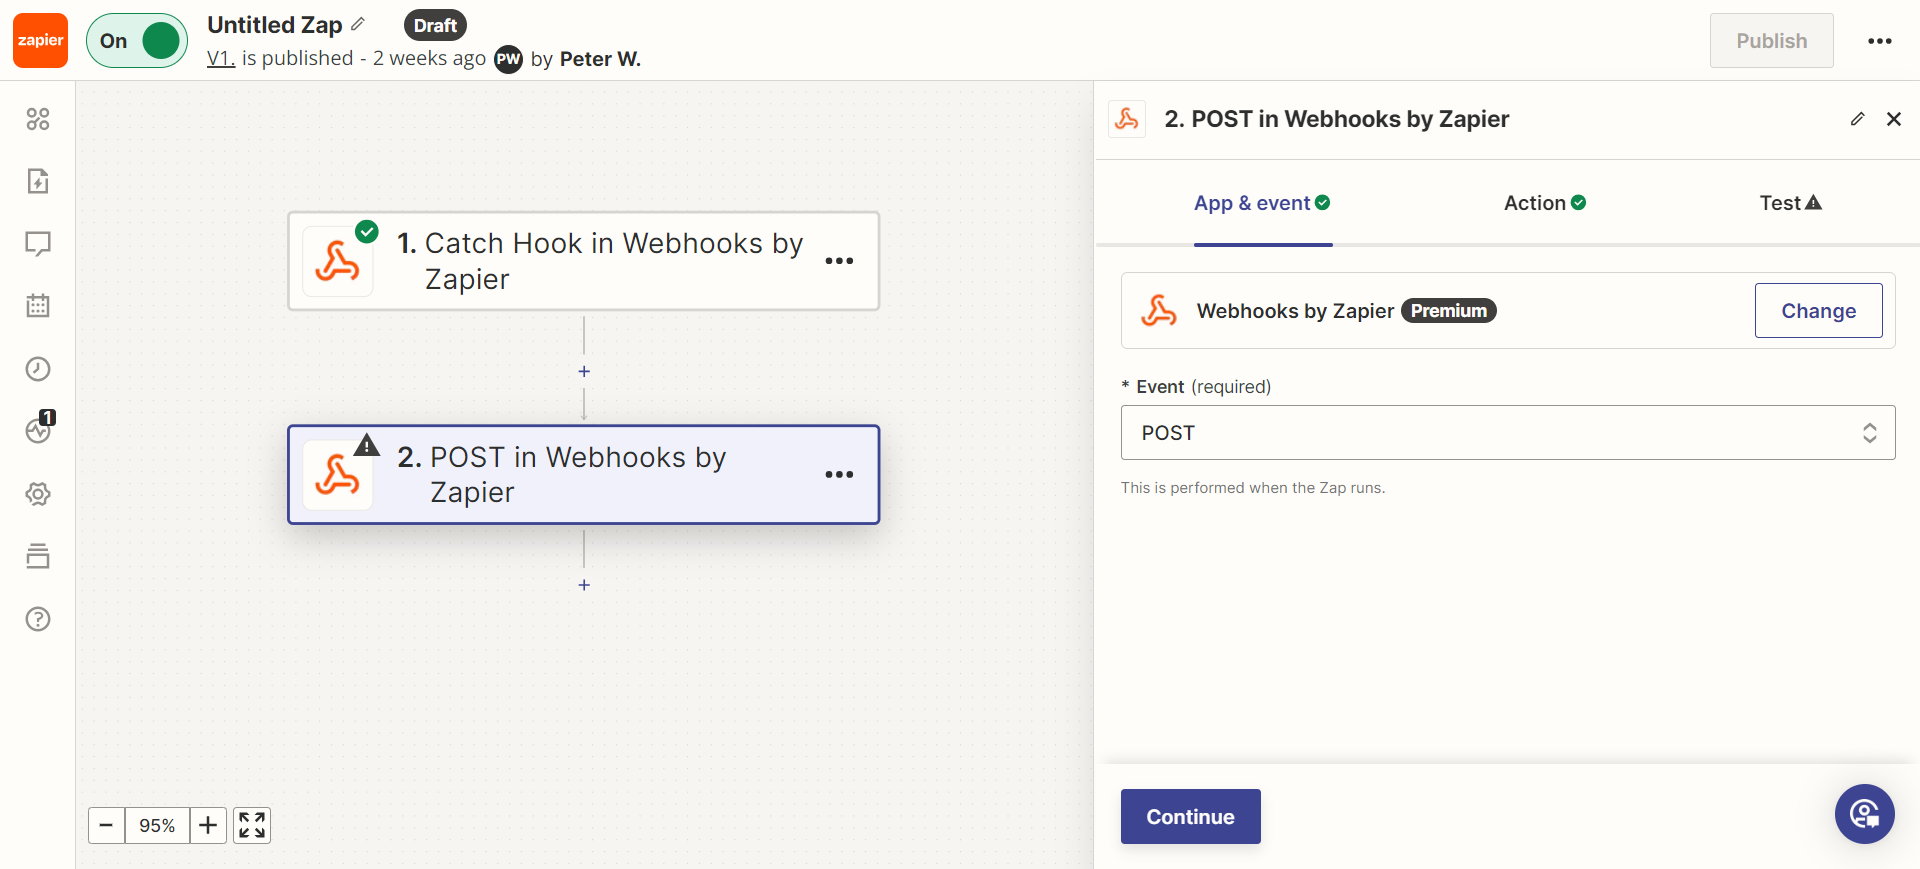Image resolution: width=1920 pixels, height=869 pixels.
Task: Open the top-right more options menu
Action: [1880, 41]
